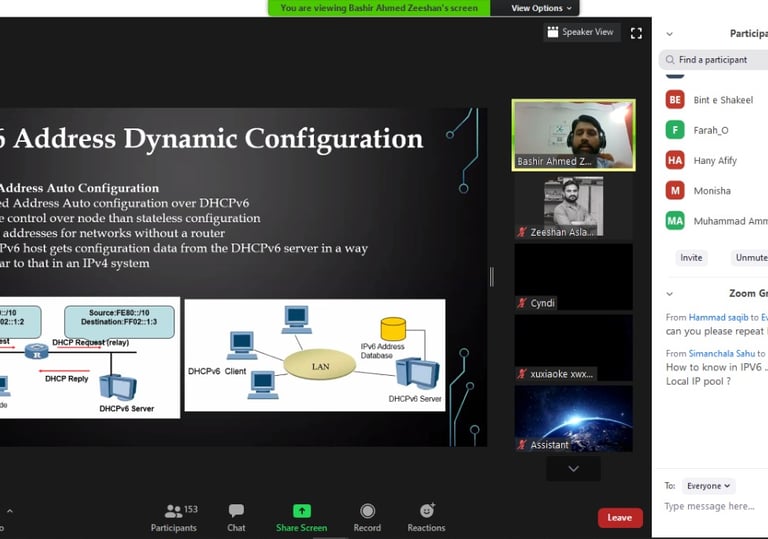Open the View Options dropdown
768x539 pixels.
(541, 8)
